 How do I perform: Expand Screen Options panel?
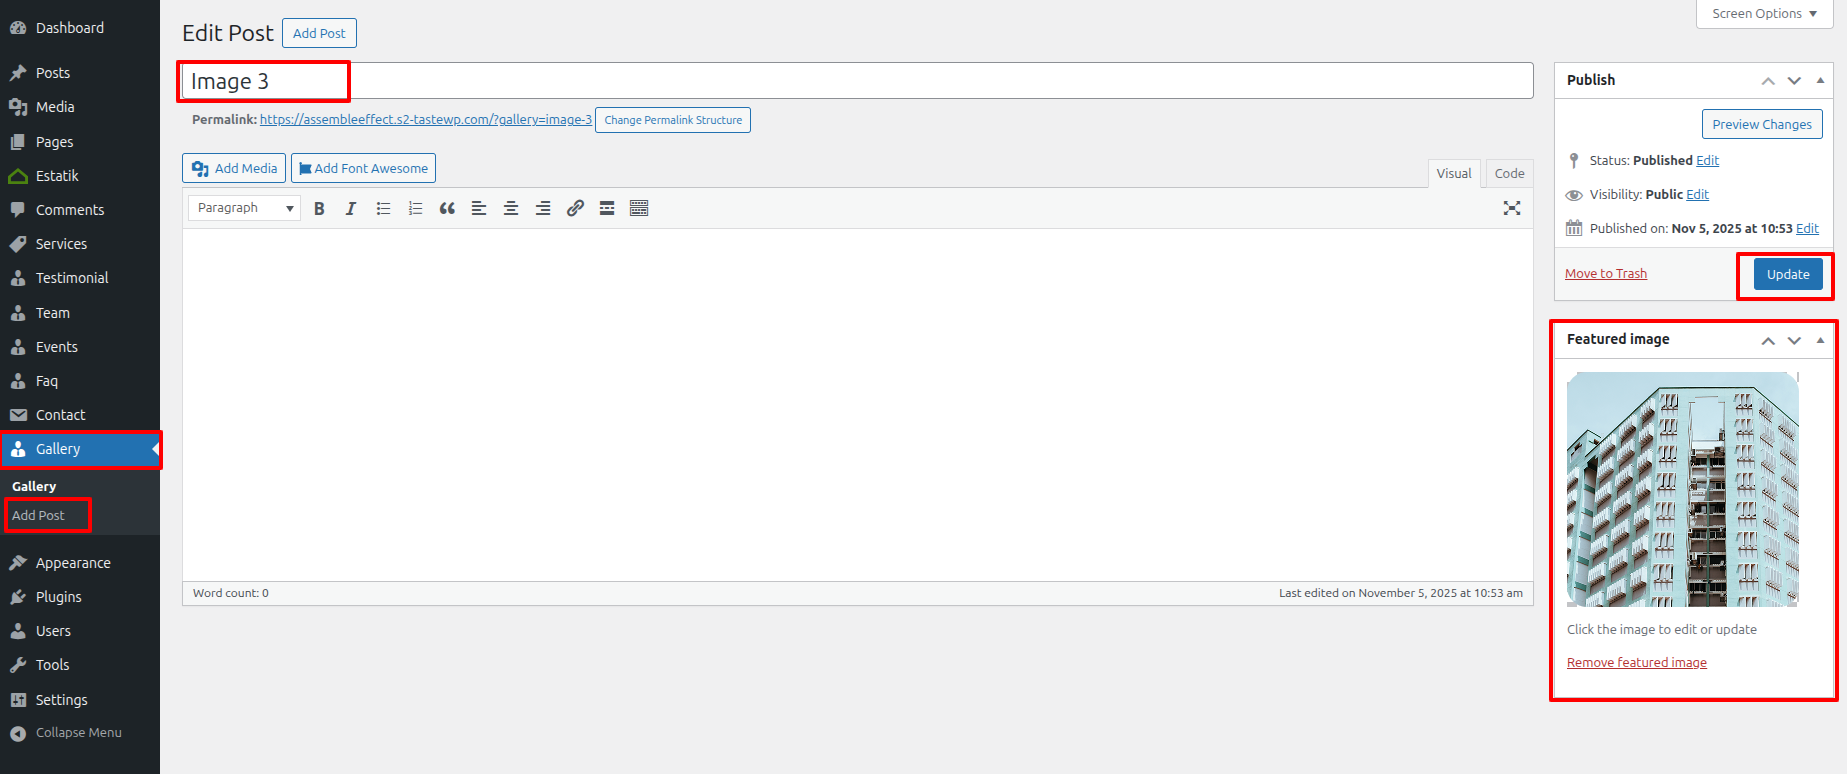1763,14
